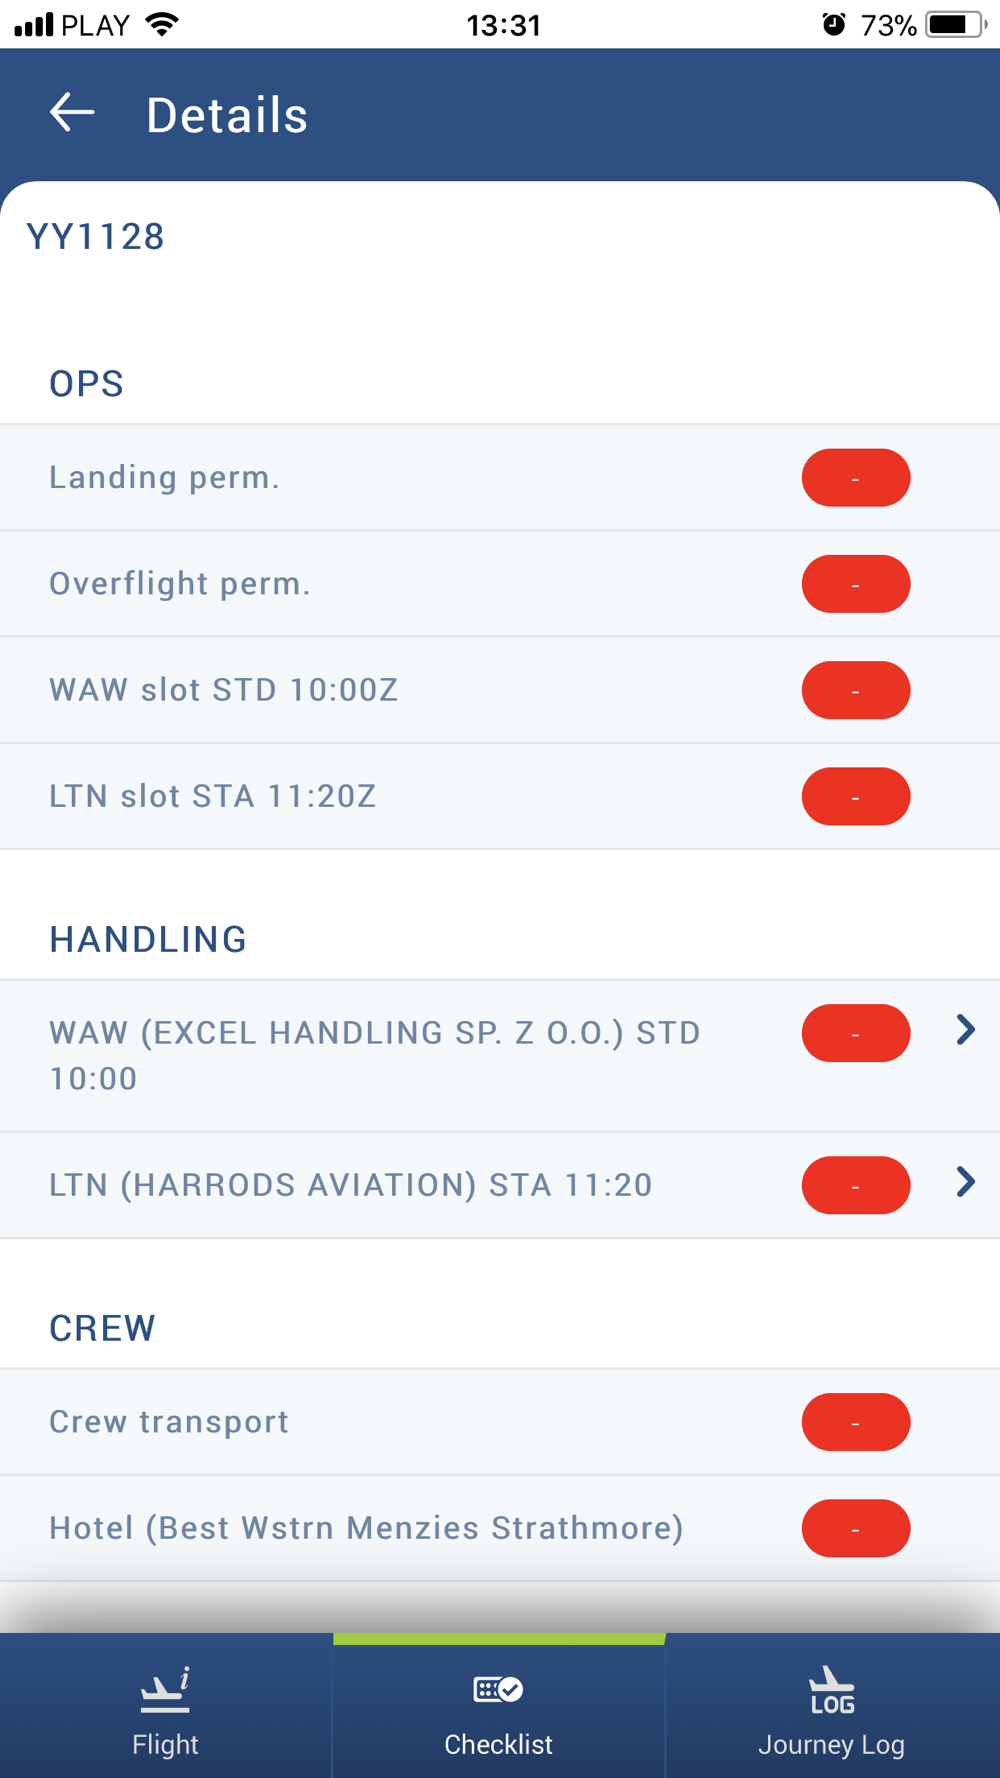Switch to the Flight tab label
The height and width of the screenshot is (1778, 1000).
(x=165, y=1745)
